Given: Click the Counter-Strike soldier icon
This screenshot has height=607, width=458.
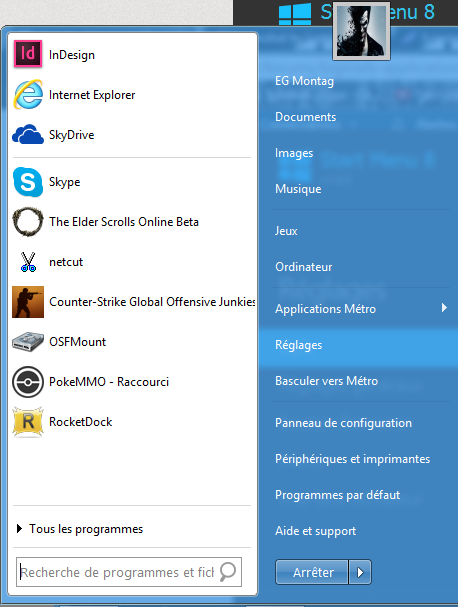Looking at the screenshot, I should click(x=28, y=302).
